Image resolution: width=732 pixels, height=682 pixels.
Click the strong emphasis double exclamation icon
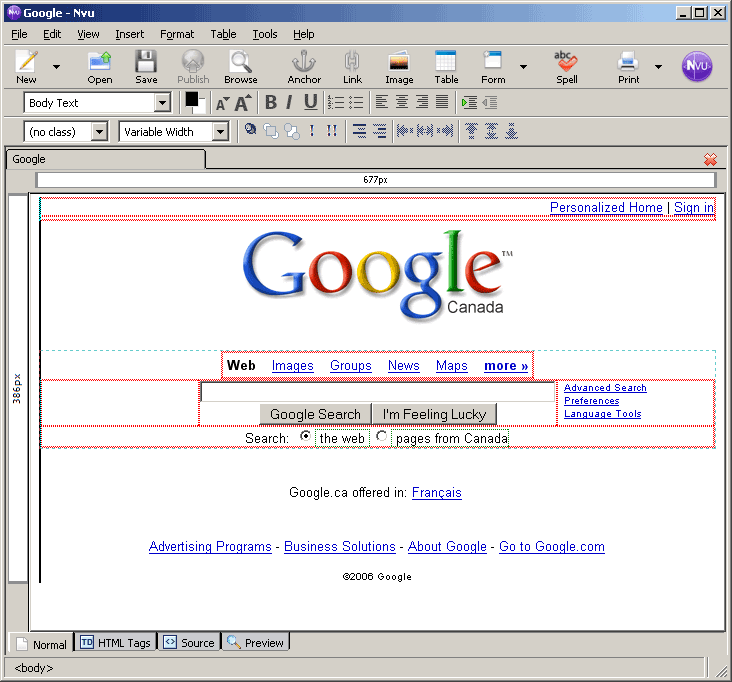[332, 131]
